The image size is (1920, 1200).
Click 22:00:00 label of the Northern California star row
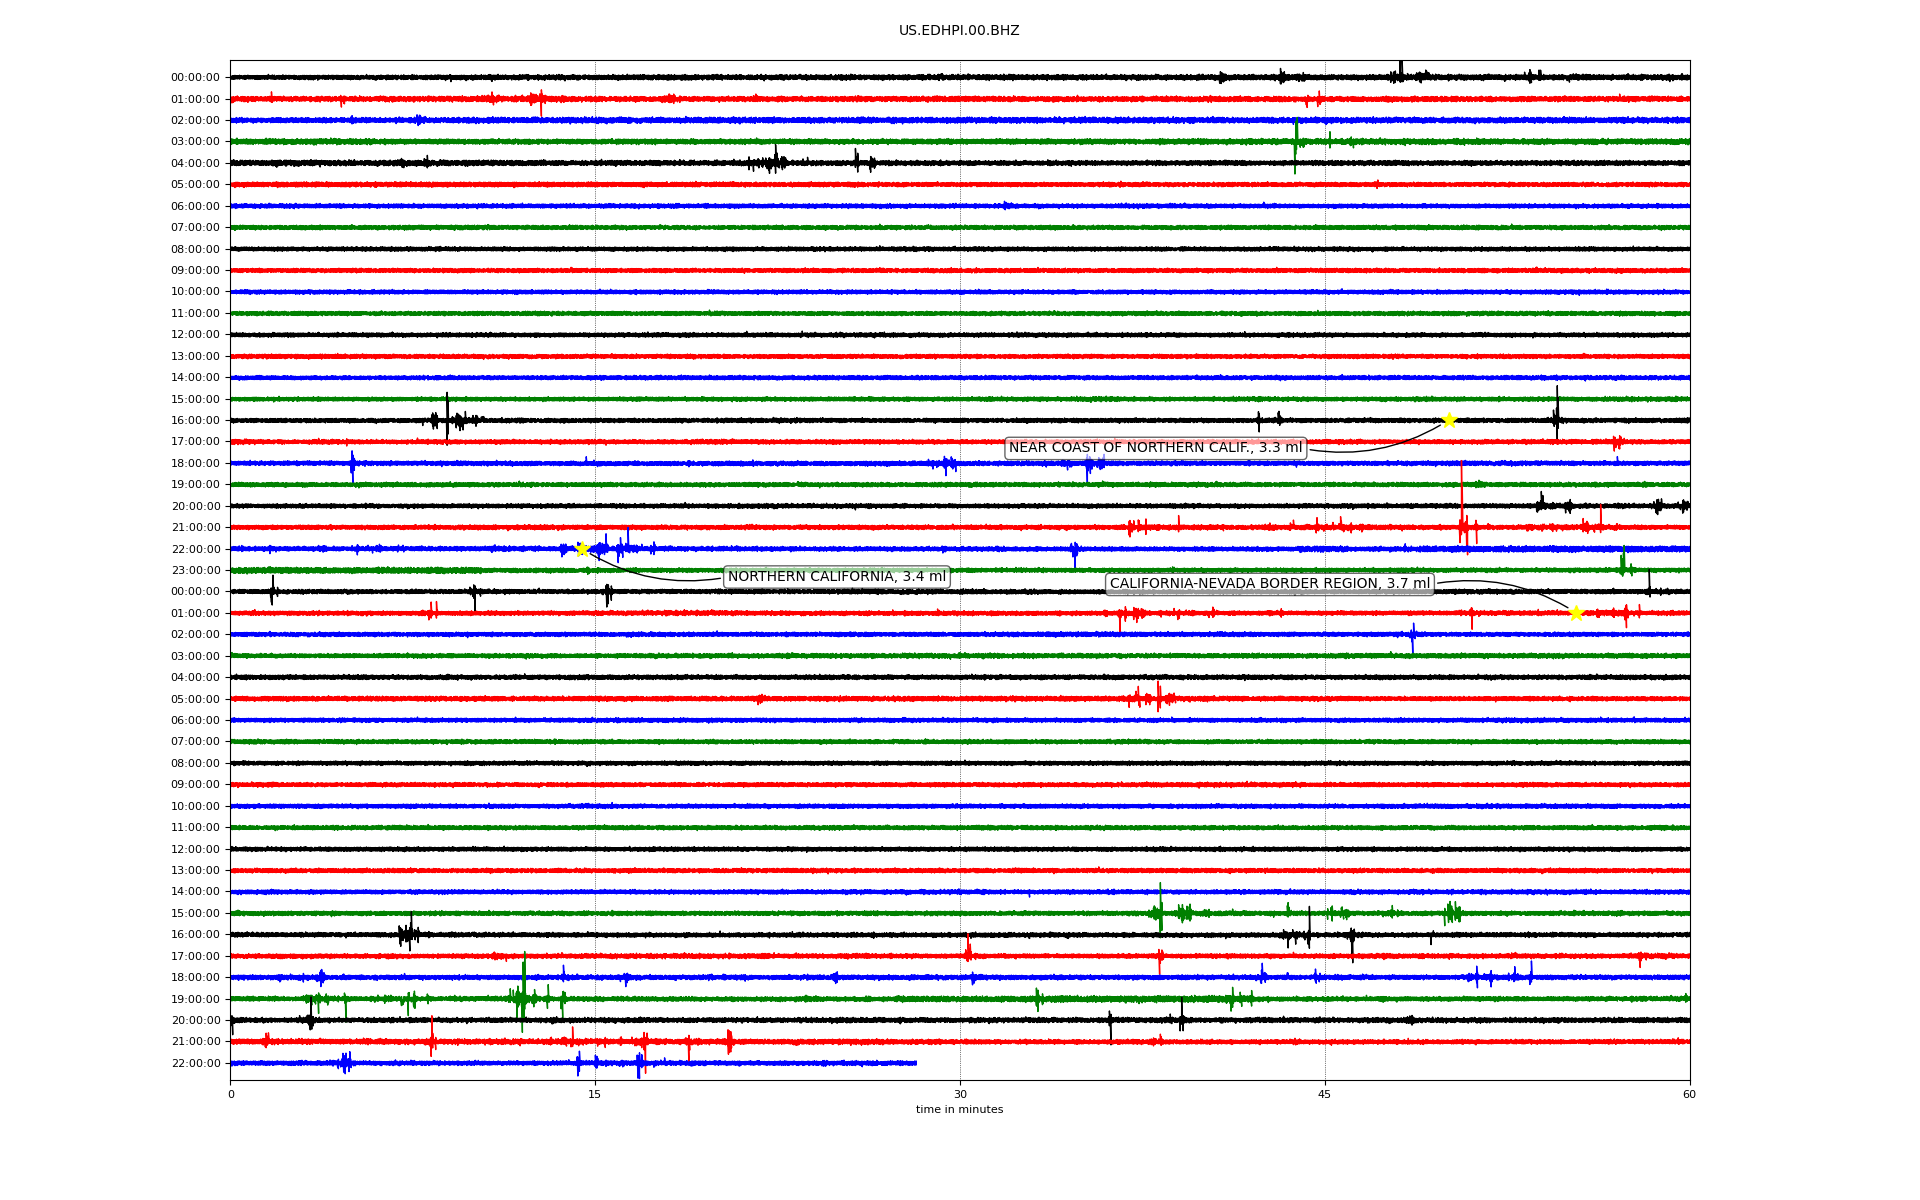pos(195,549)
